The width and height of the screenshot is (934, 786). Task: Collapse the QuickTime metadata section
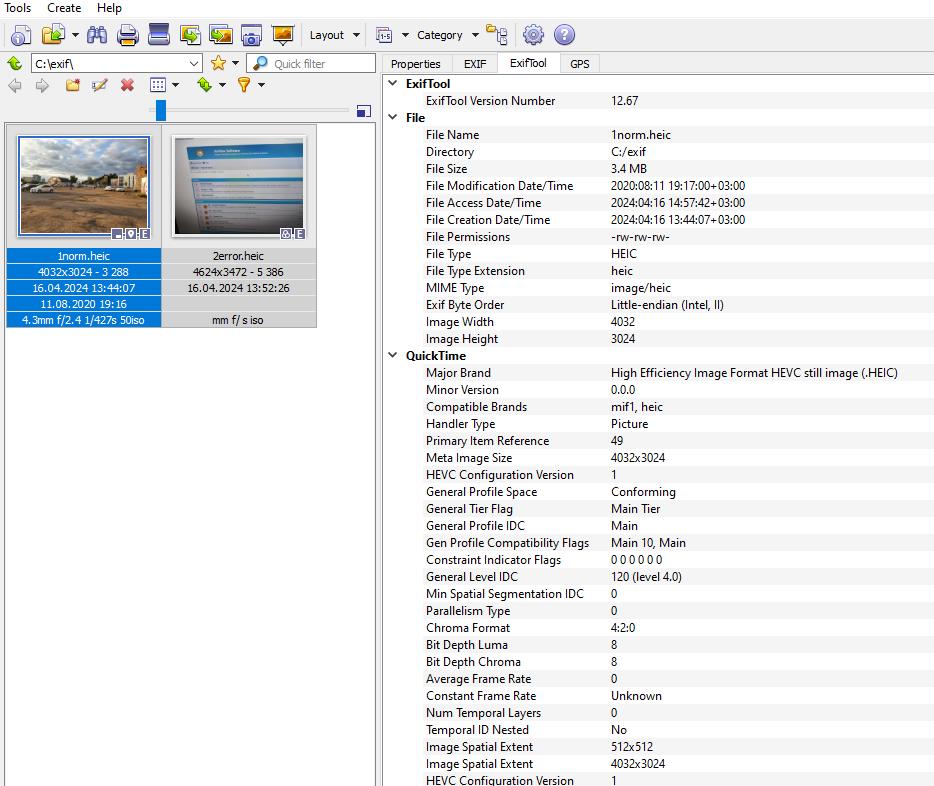(393, 356)
